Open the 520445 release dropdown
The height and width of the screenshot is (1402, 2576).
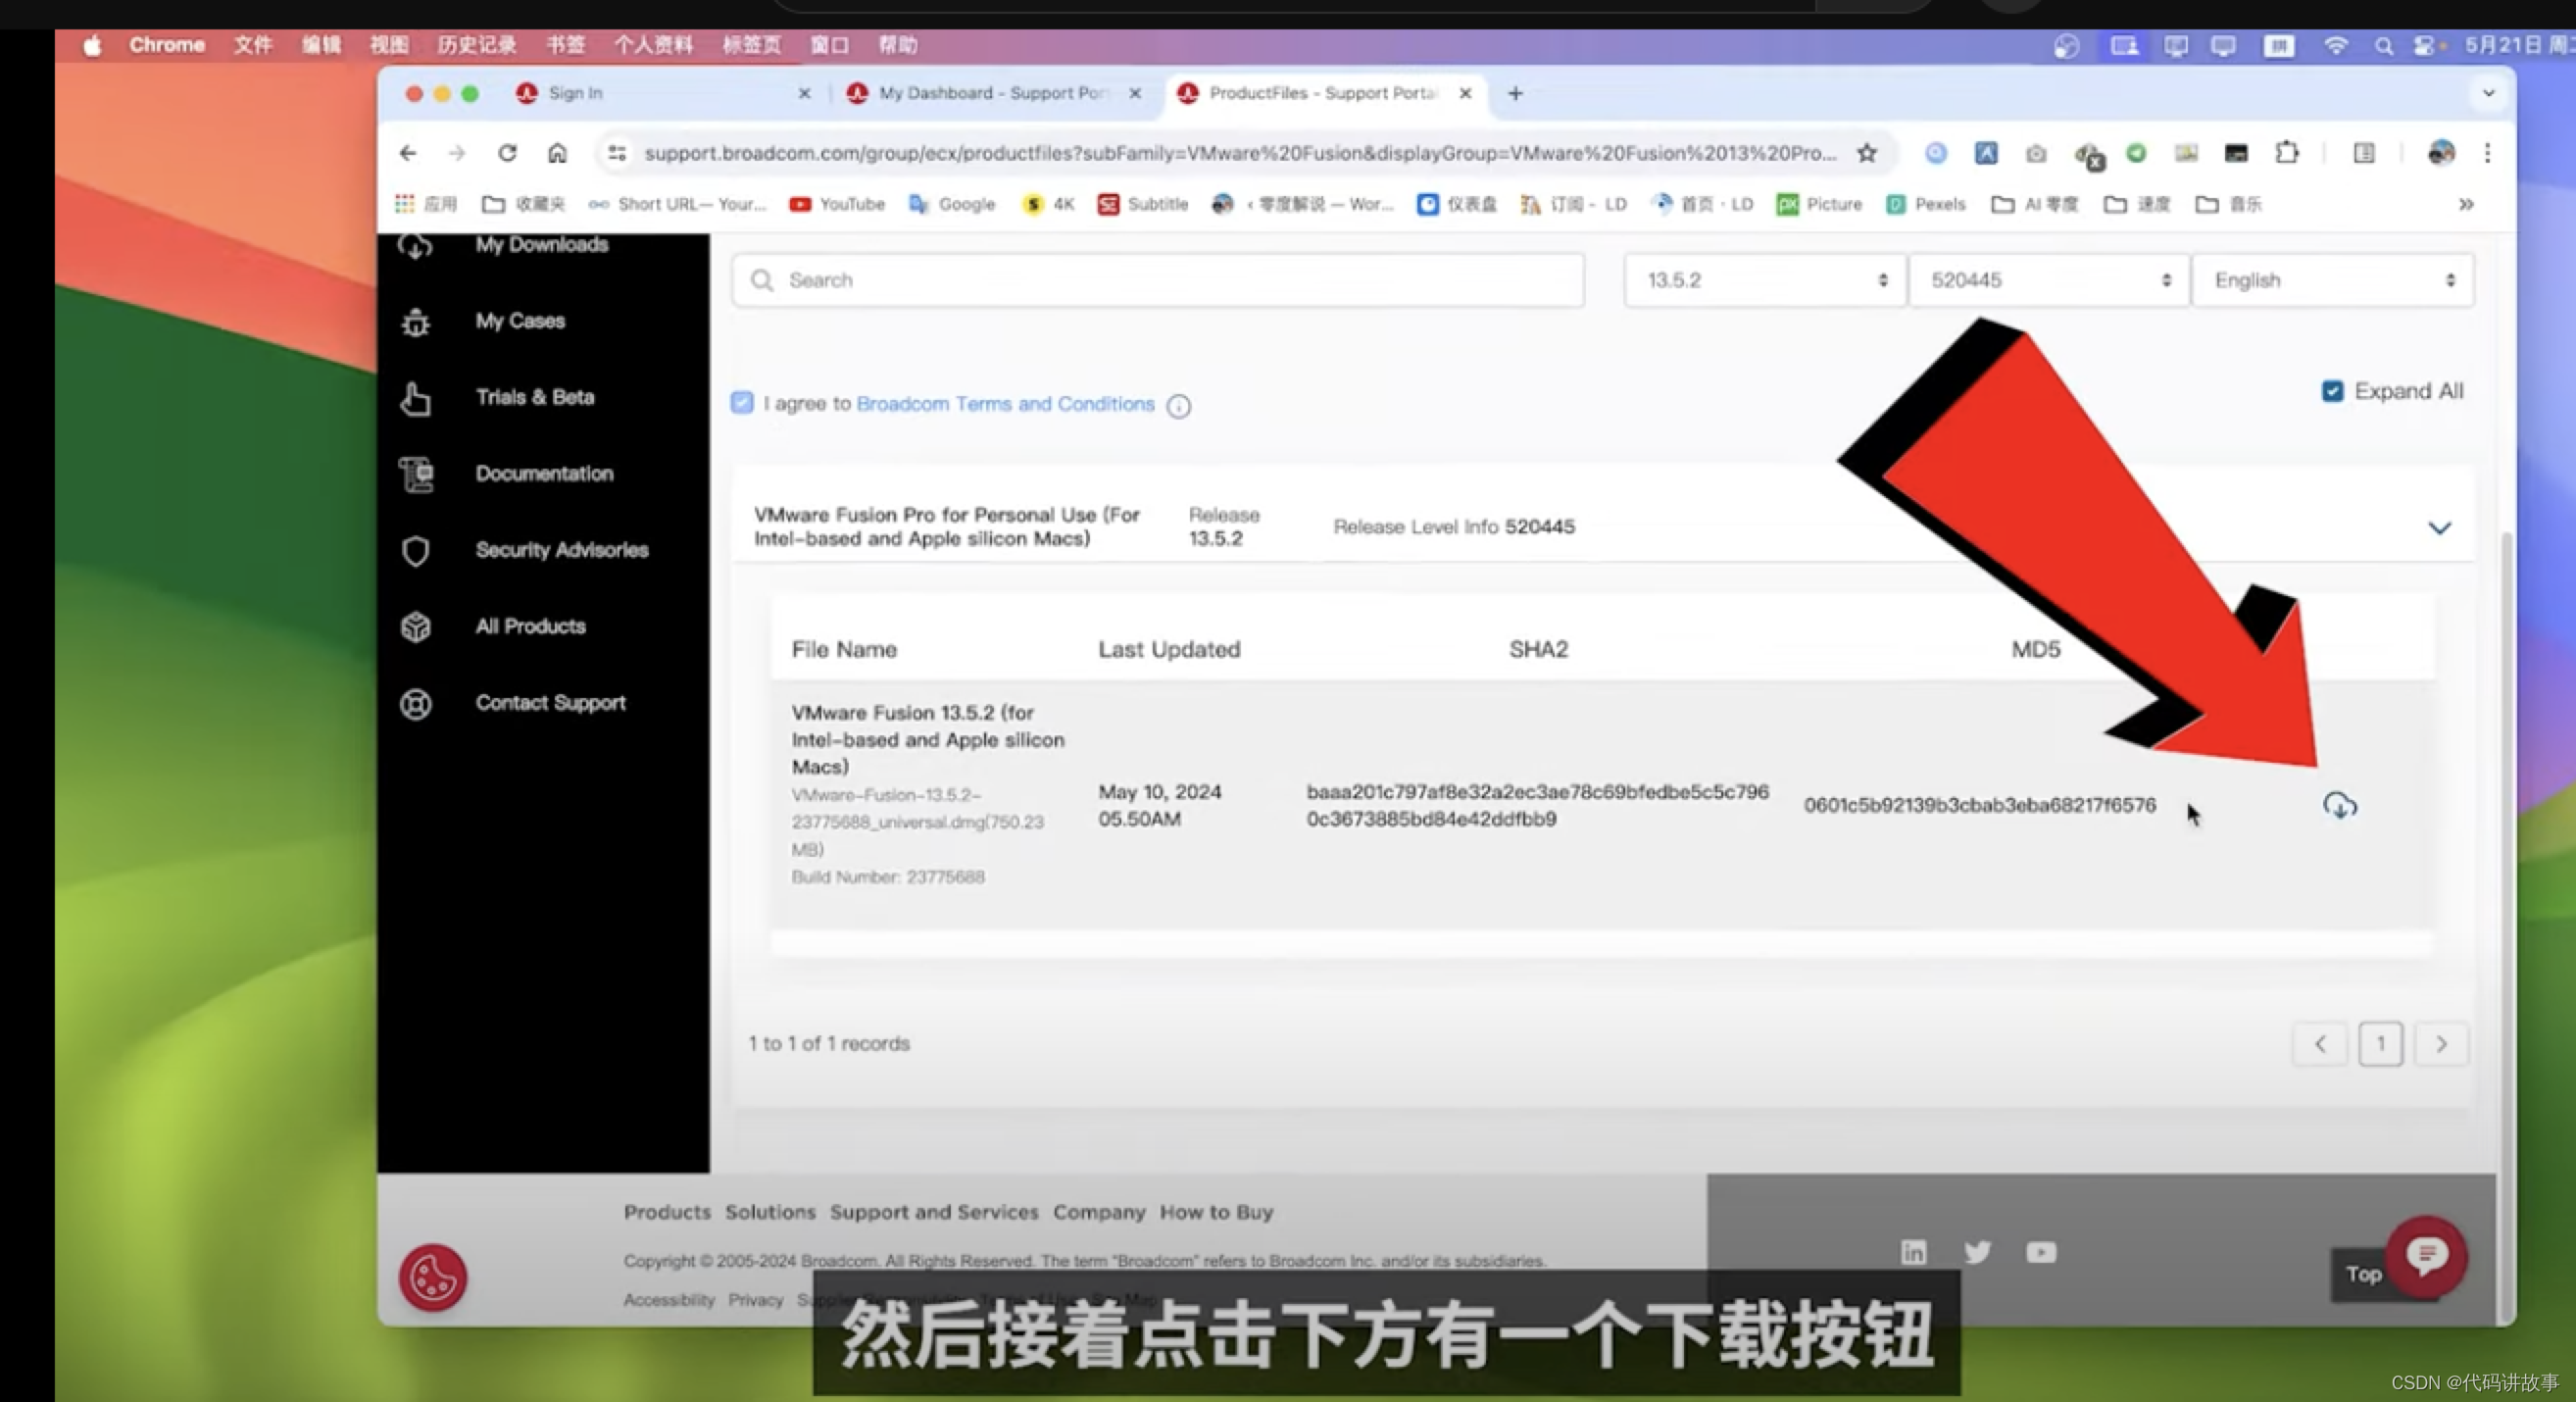[2049, 281]
